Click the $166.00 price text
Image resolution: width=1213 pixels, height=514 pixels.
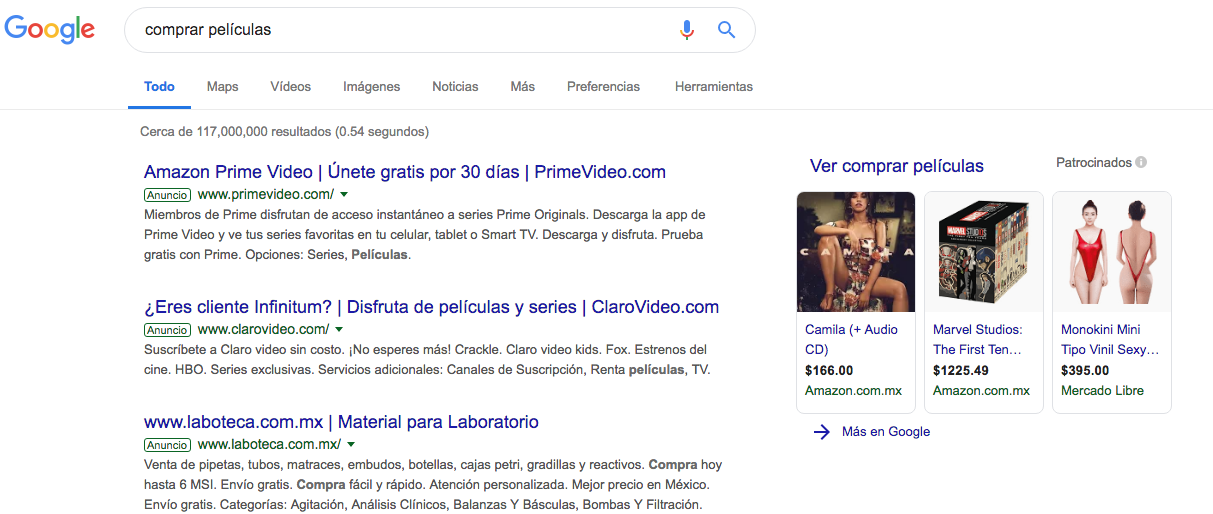tap(829, 370)
